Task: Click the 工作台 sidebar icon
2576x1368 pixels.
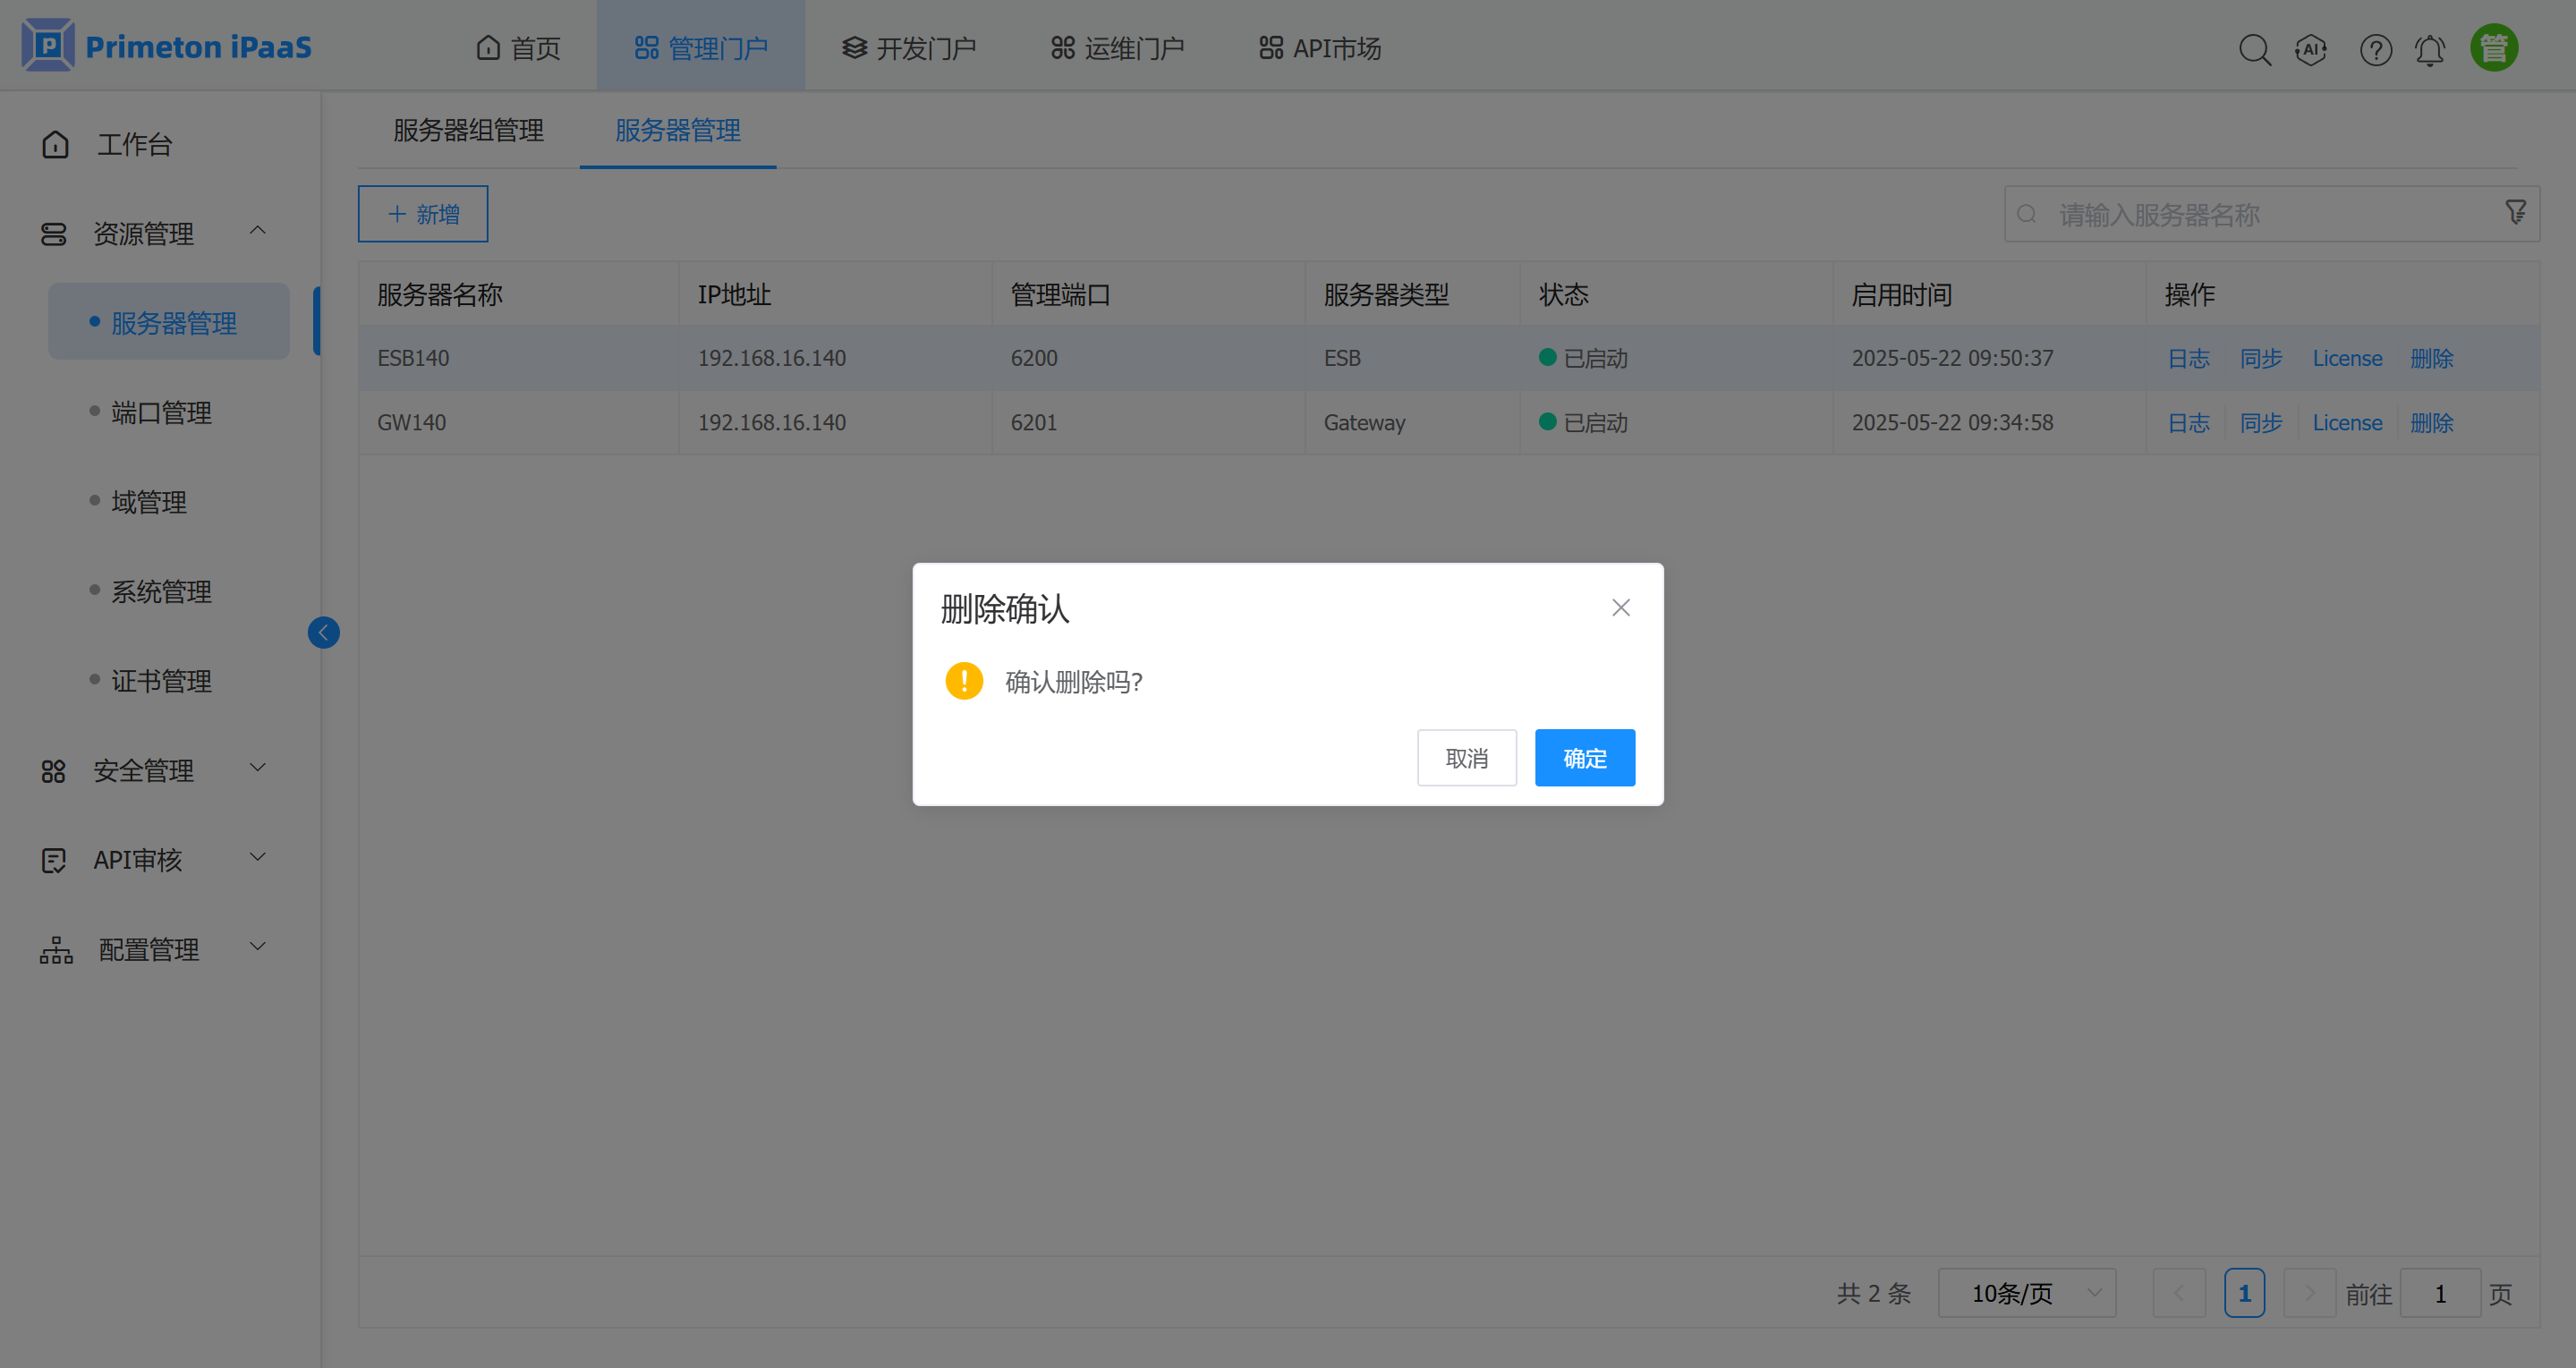Action: pyautogui.click(x=54, y=144)
